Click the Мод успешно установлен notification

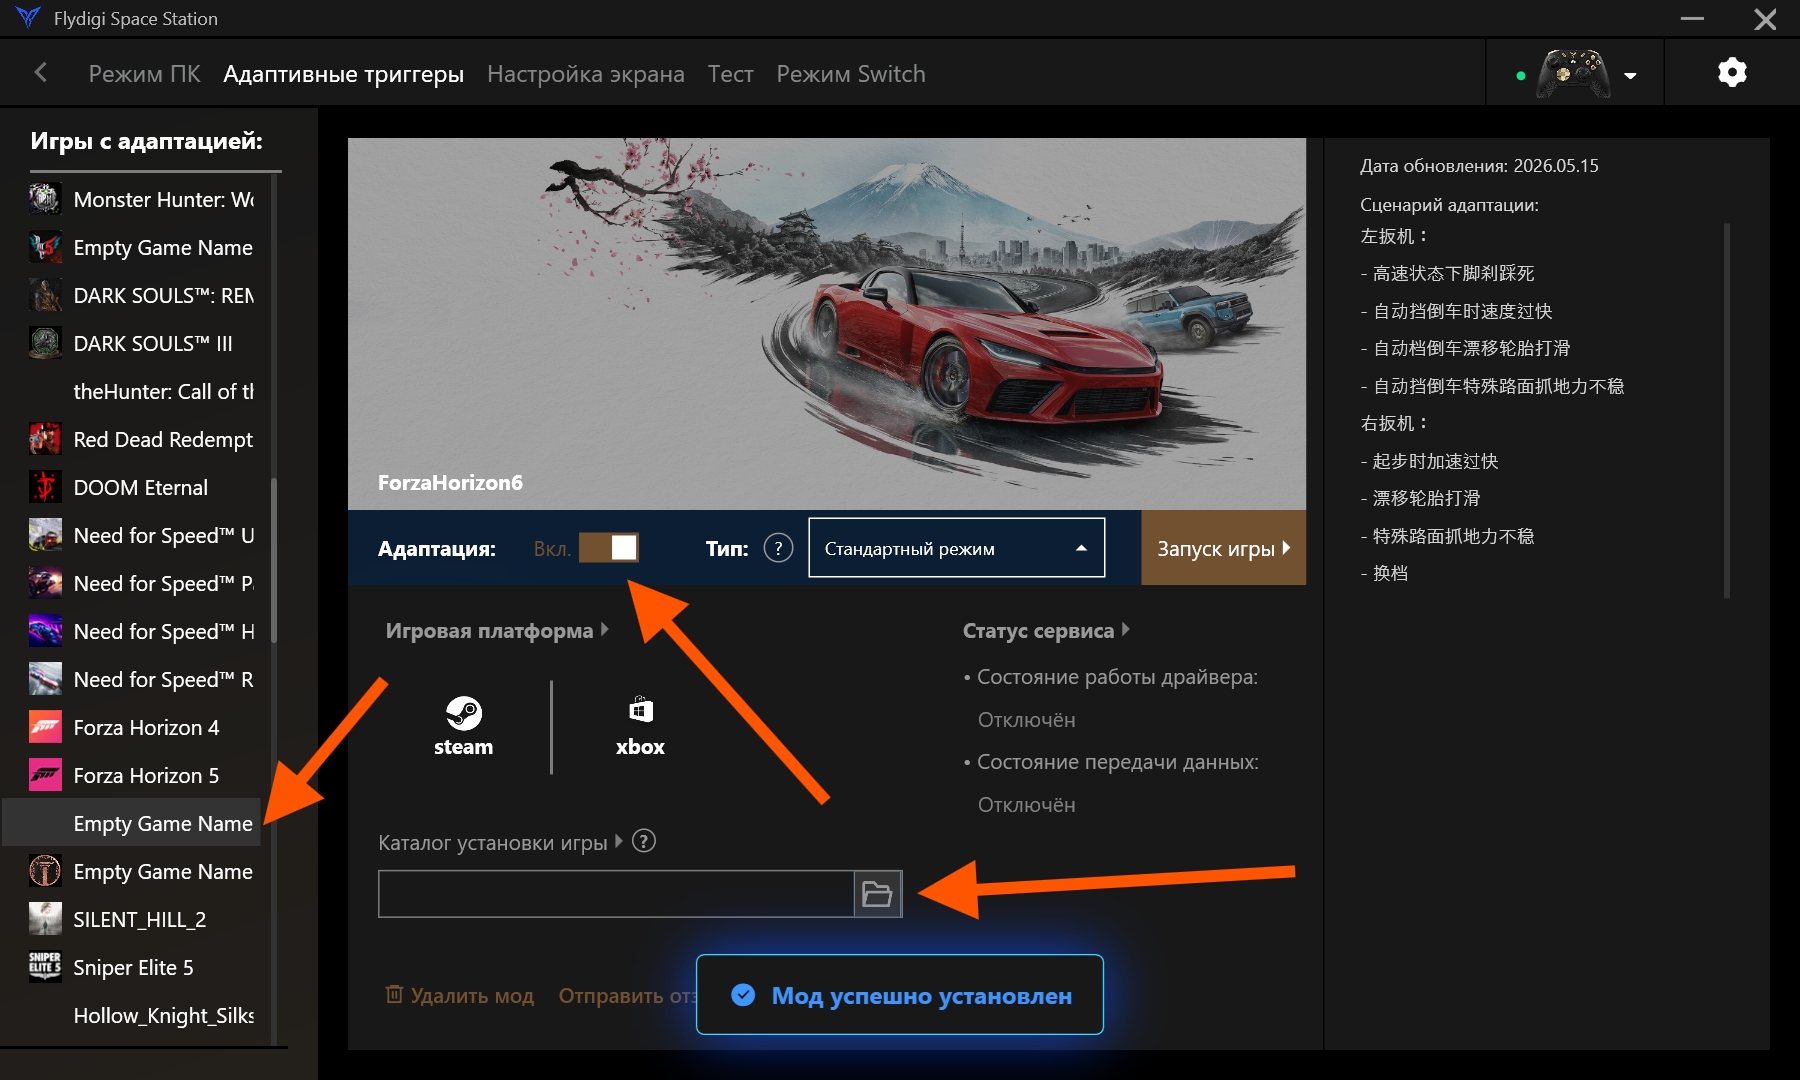[x=900, y=995]
